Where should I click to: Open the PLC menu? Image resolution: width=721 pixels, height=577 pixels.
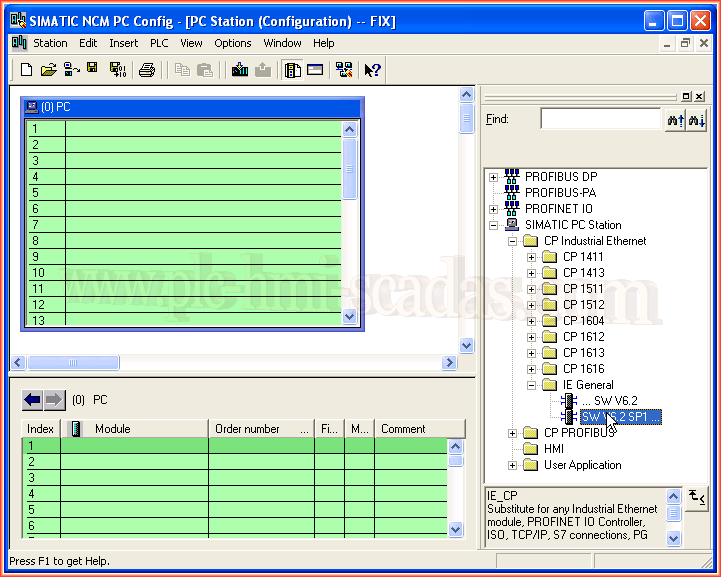[159, 43]
